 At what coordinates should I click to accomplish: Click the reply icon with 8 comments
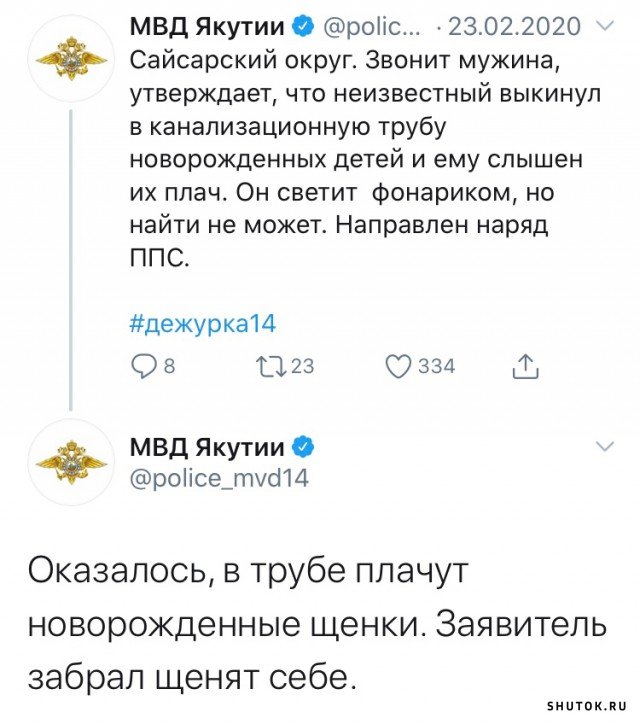142,366
